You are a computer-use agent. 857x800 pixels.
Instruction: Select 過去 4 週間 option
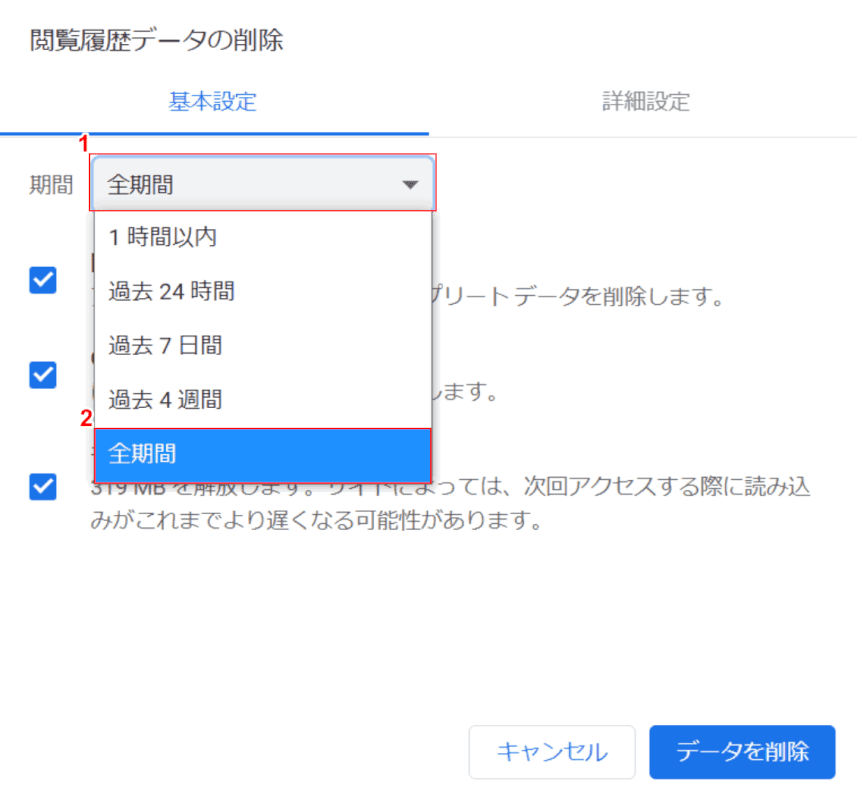(263, 399)
